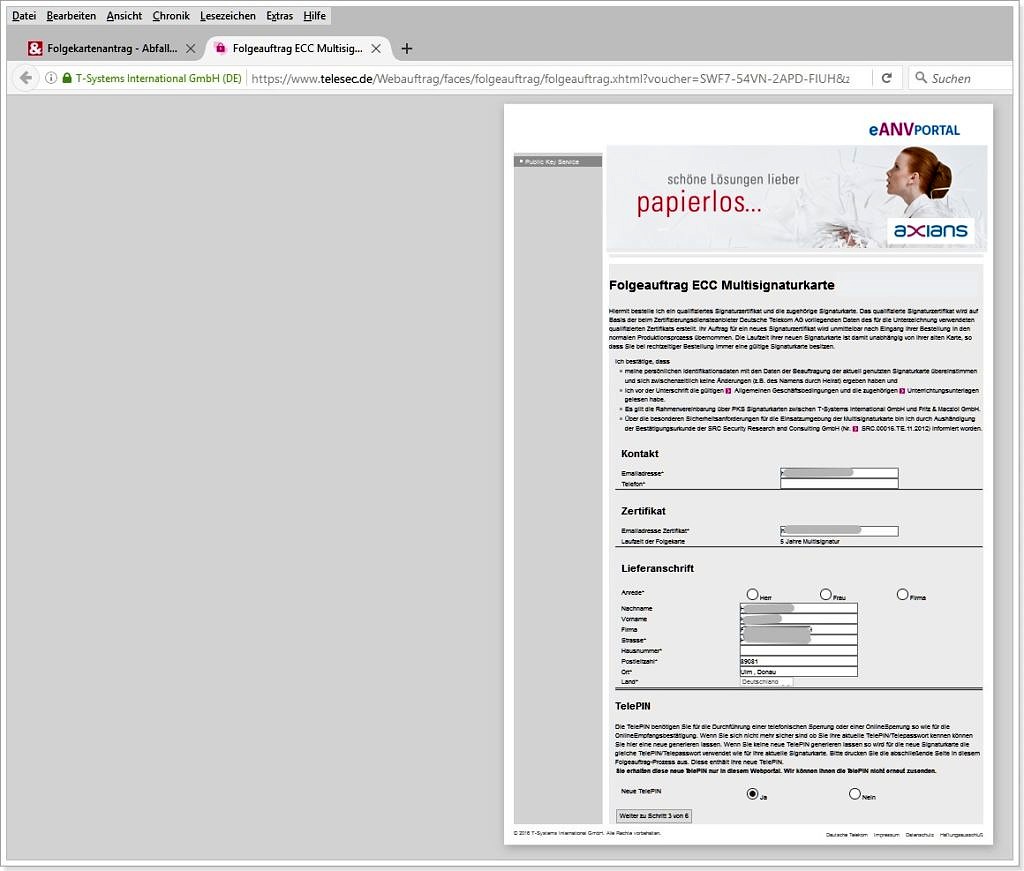Select the Firma salutation radio button
Viewport: 1024px width, 871px height.
pos(903,594)
